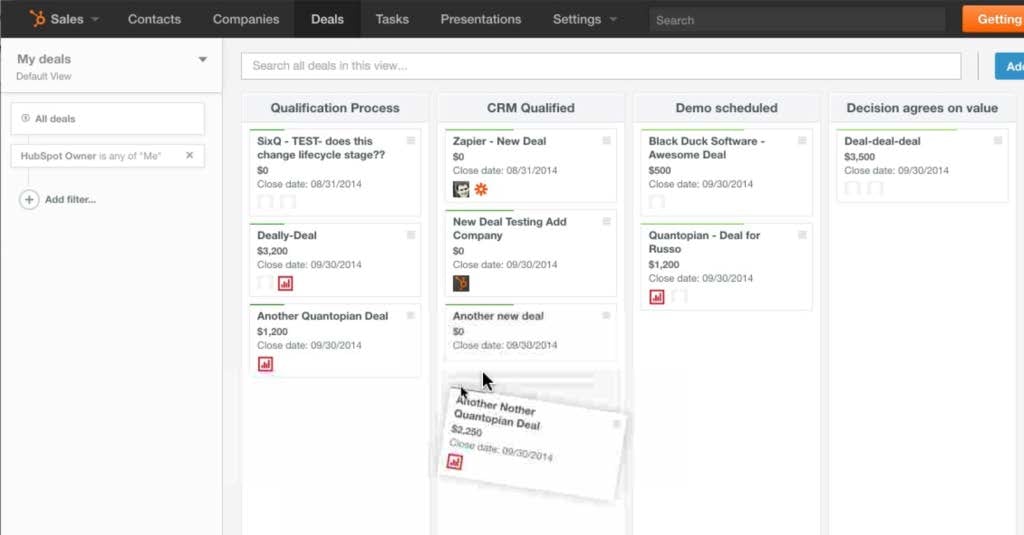This screenshot has height=535, width=1024.
Task: Switch to the Tasks tab
Action: pos(392,19)
